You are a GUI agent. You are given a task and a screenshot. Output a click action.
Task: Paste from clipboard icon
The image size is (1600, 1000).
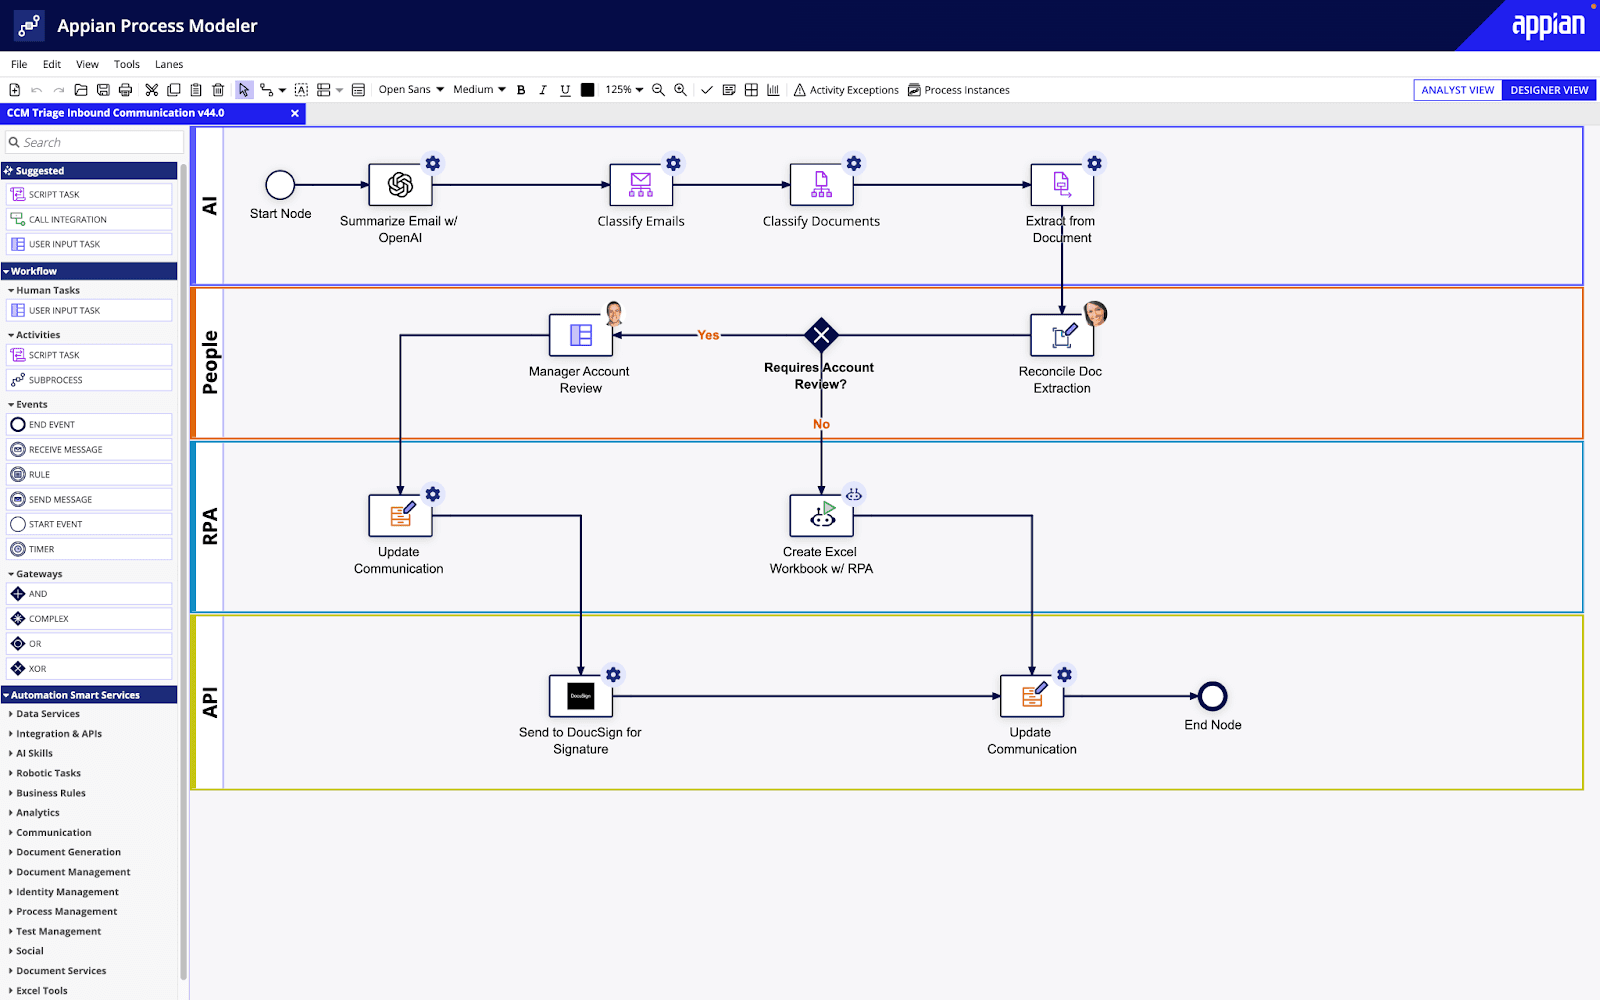click(196, 90)
